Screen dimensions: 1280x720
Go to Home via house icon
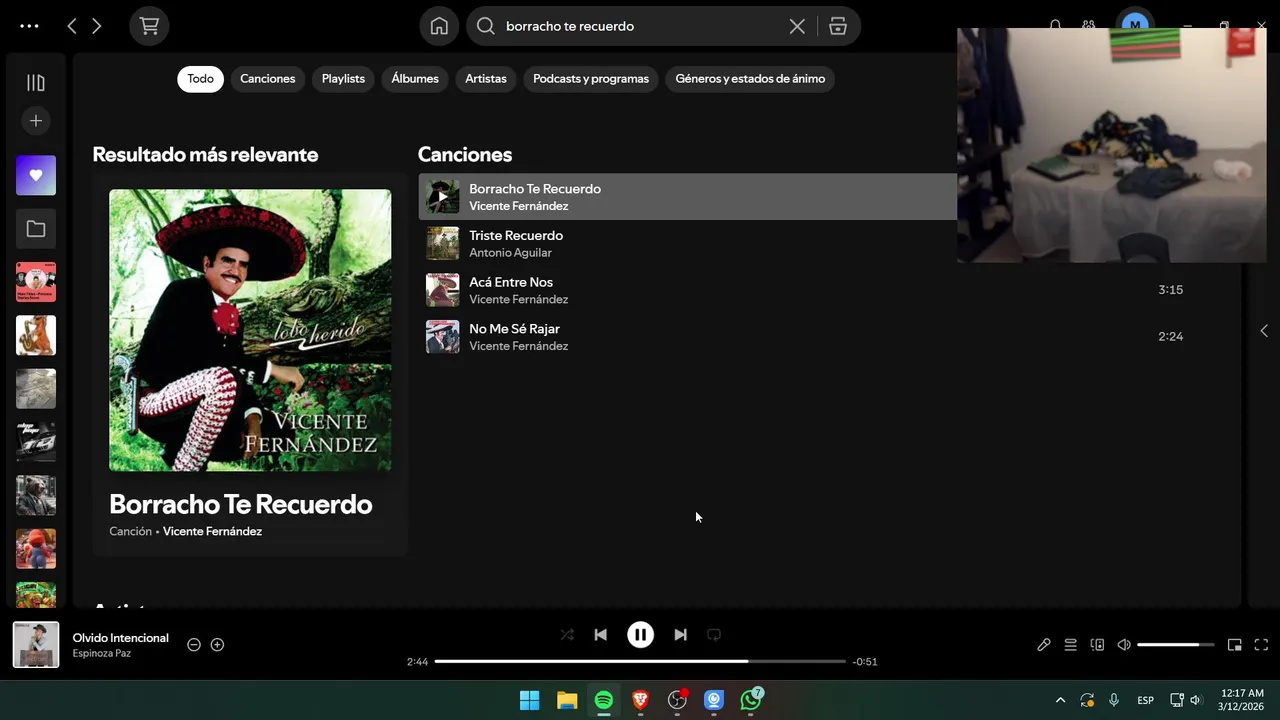[x=439, y=26]
